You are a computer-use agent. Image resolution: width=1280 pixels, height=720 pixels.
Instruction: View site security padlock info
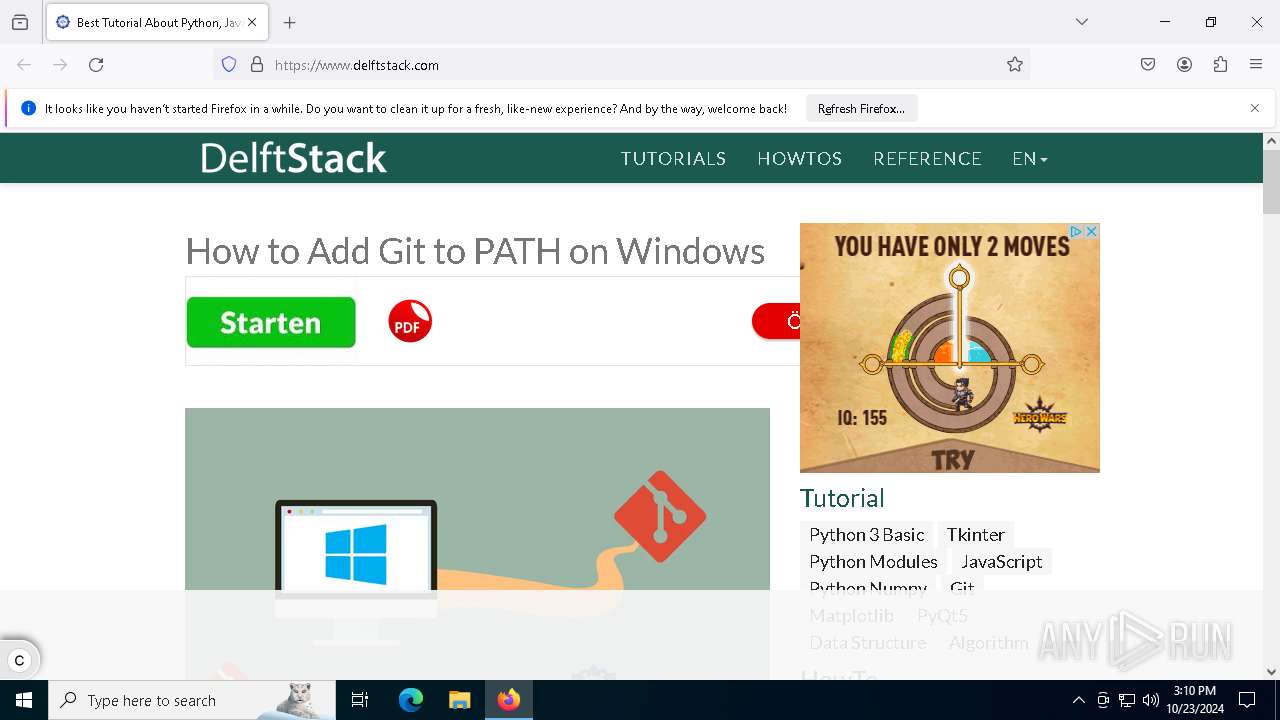coord(257,65)
